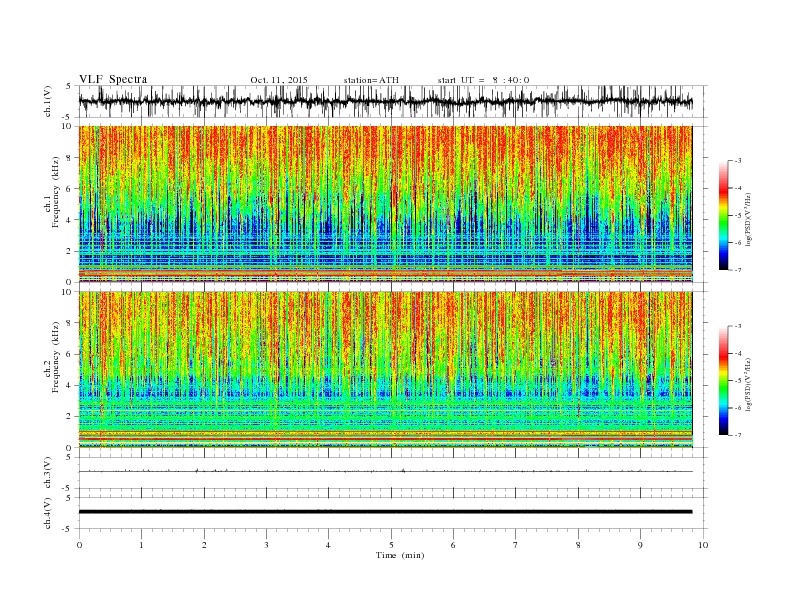Viewport: 792px width, 612px height.
Task: Click inside the ch.2 spectrogram panel
Action: pyautogui.click(x=385, y=370)
